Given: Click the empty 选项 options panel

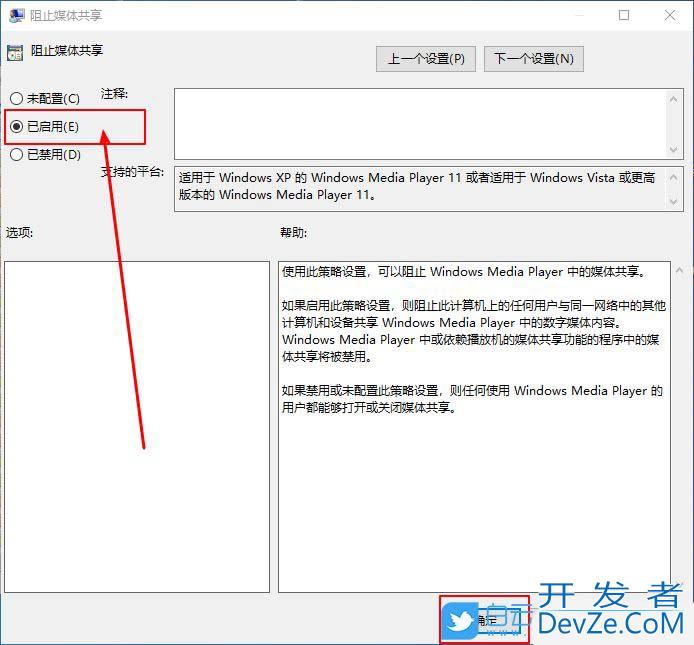Looking at the screenshot, I should (x=137, y=427).
